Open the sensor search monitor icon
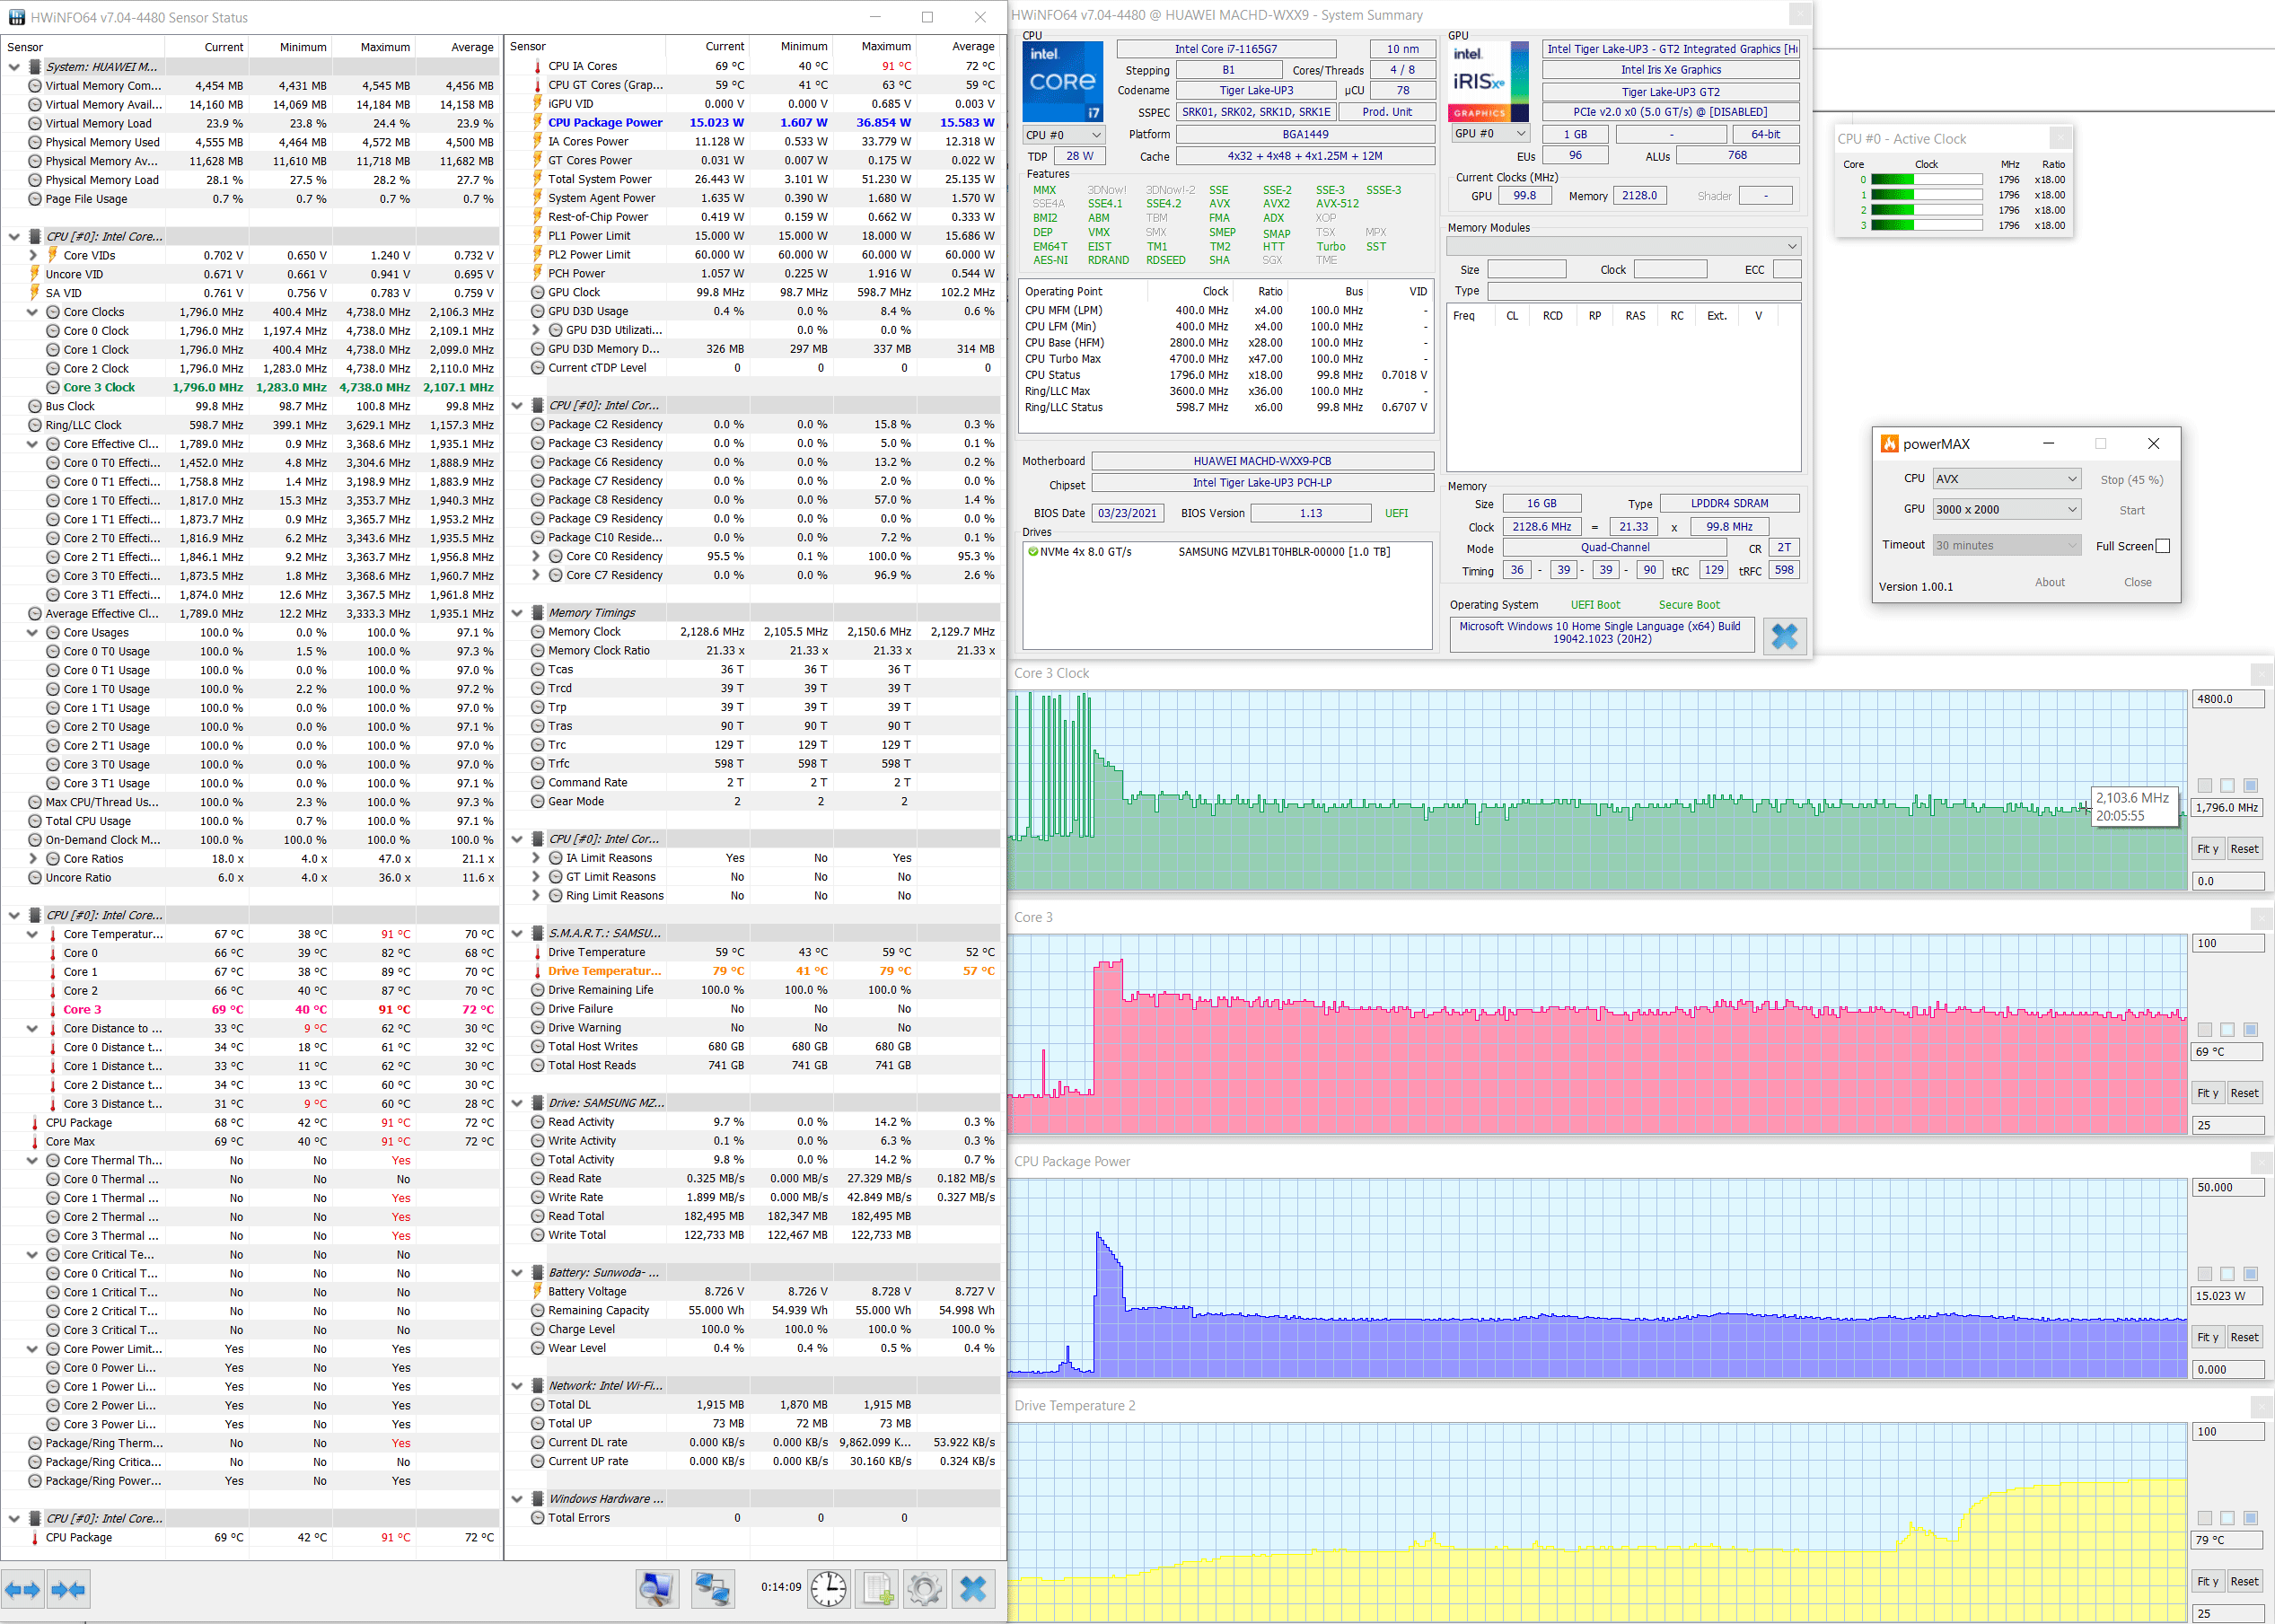Screen dimensions: 2275x1624 (657, 1588)
